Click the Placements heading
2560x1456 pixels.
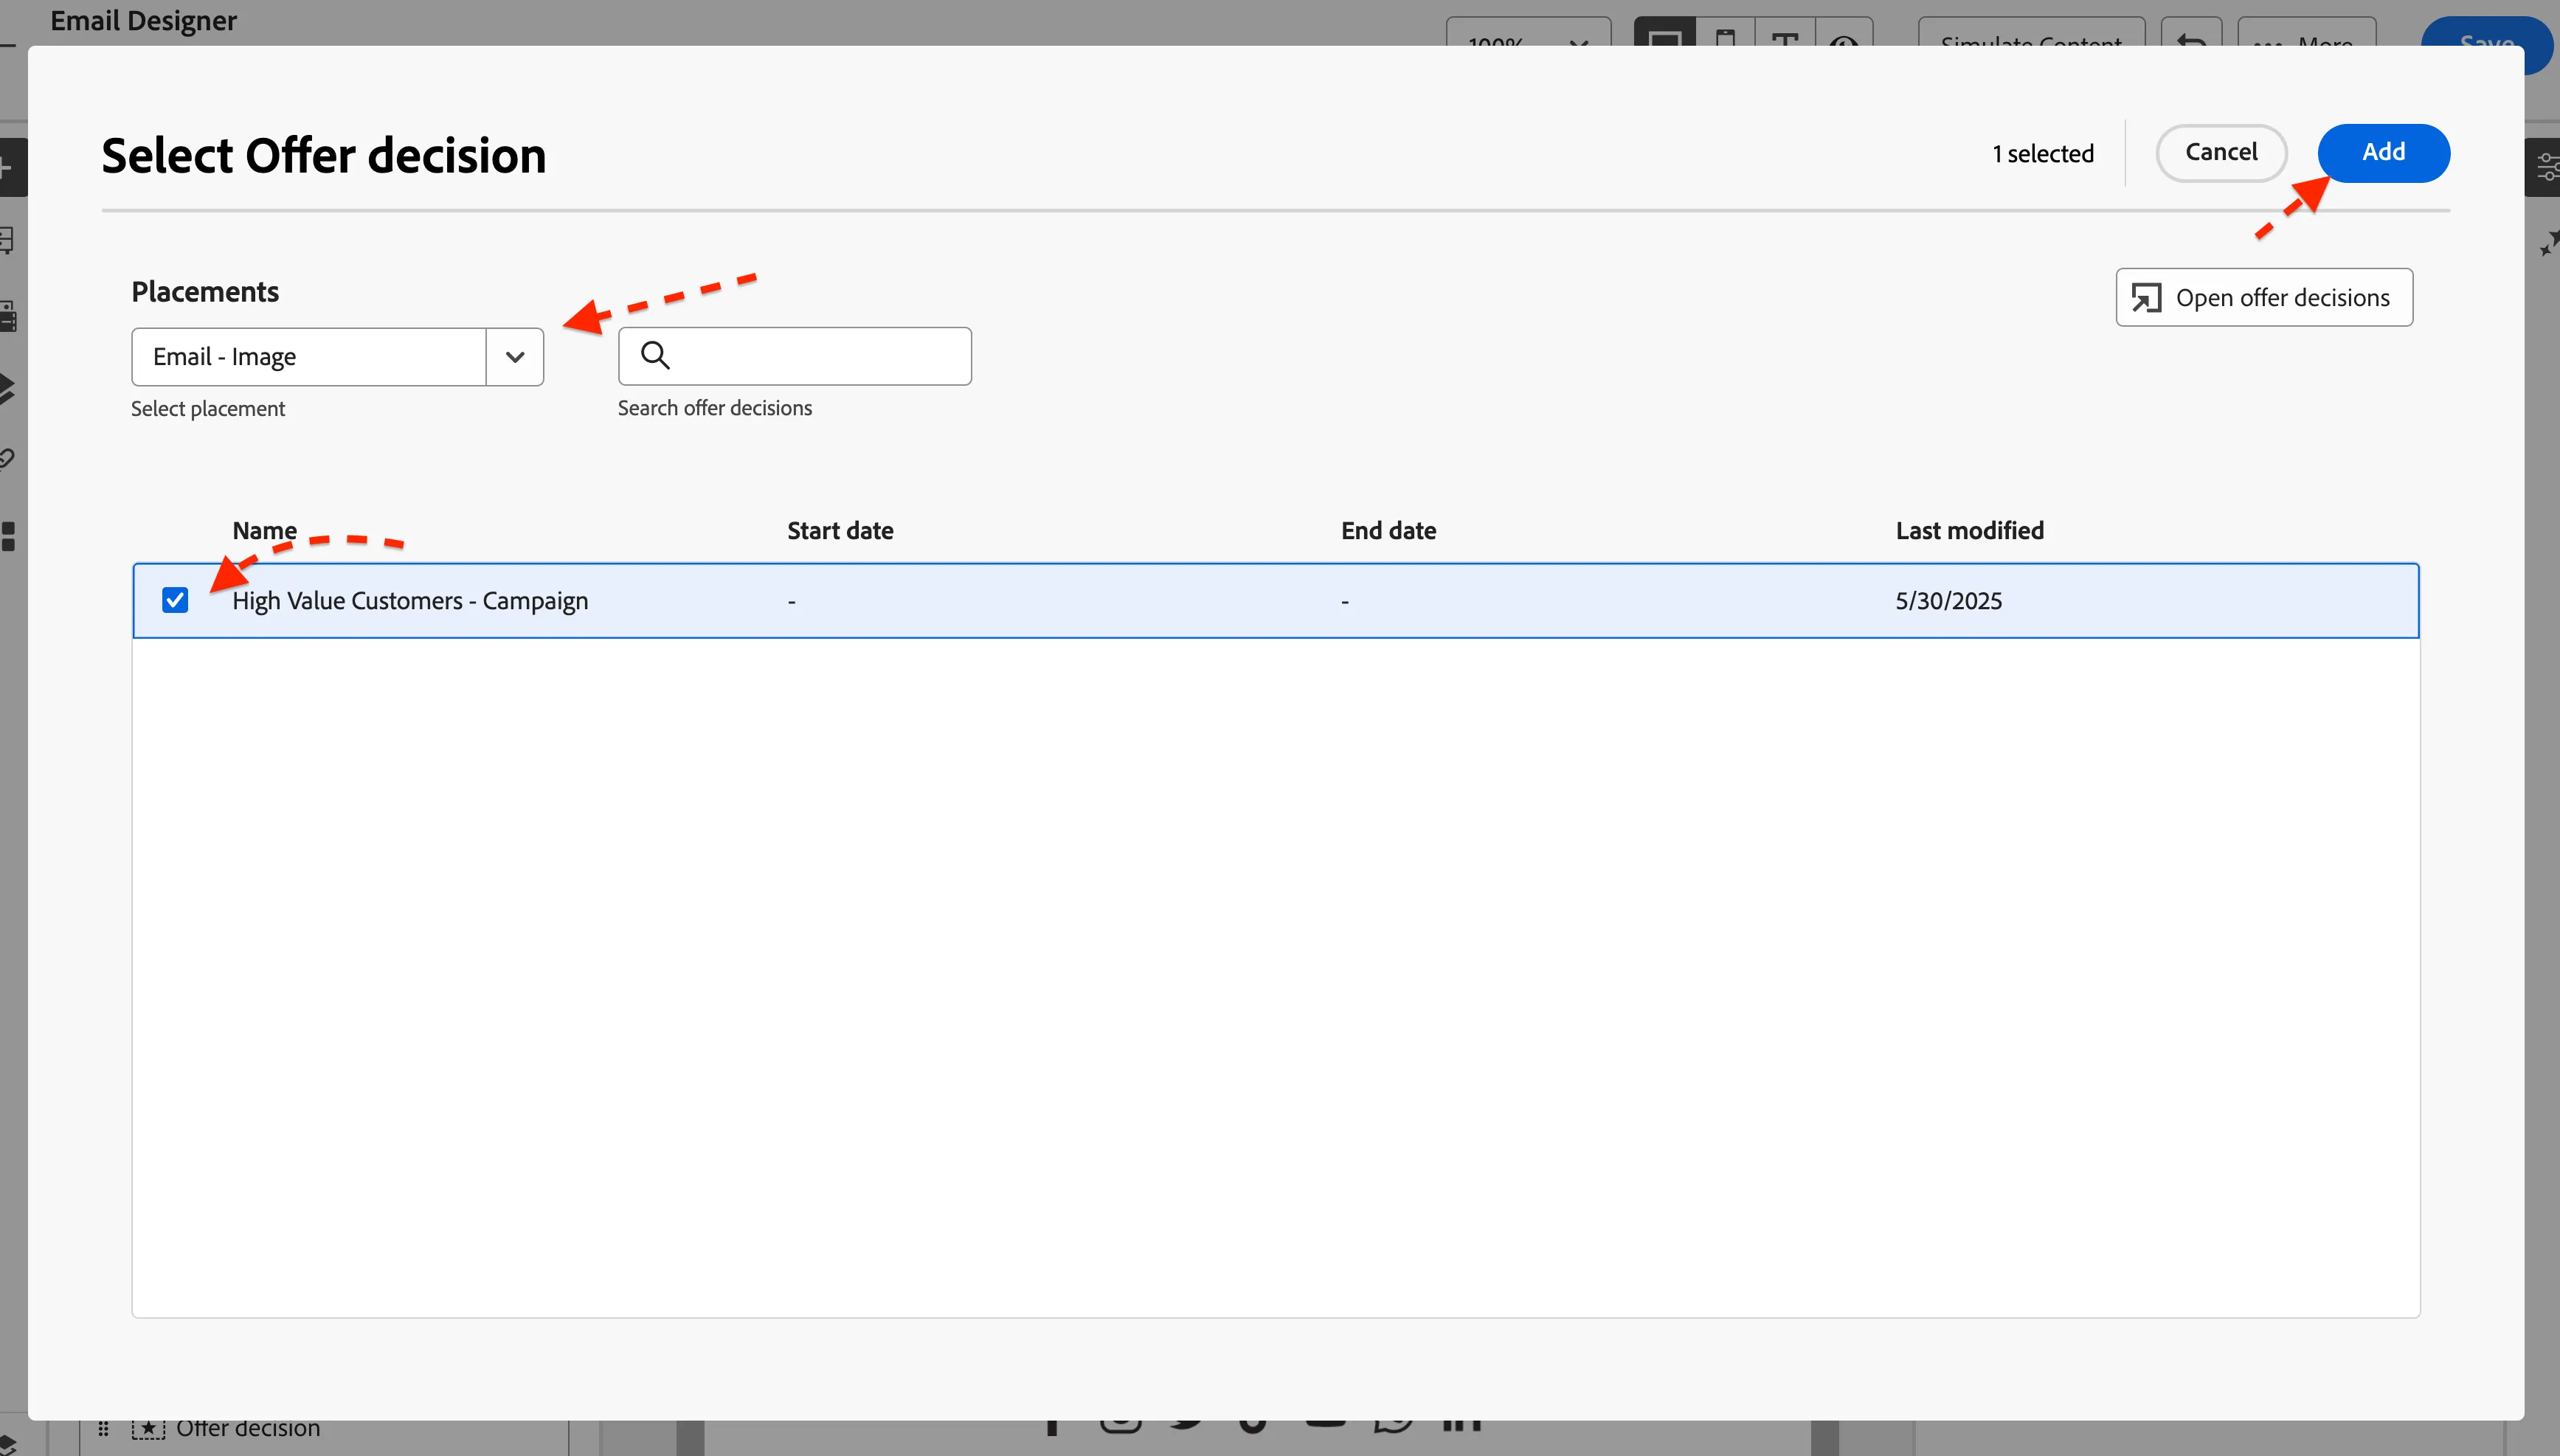point(205,292)
